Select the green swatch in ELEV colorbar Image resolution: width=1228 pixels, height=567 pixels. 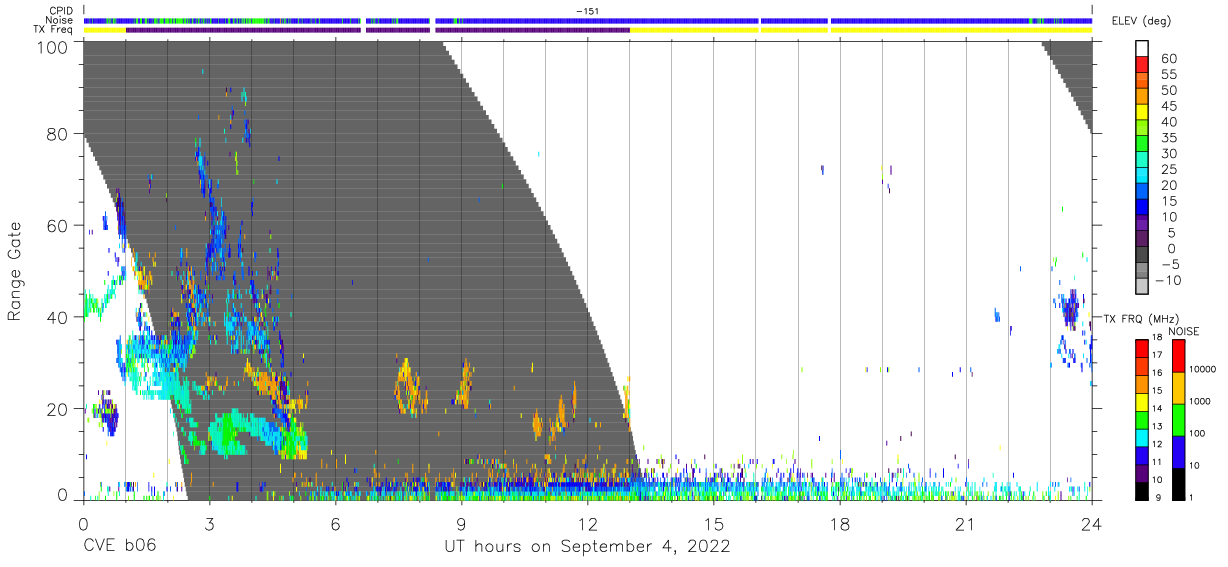(1143, 145)
